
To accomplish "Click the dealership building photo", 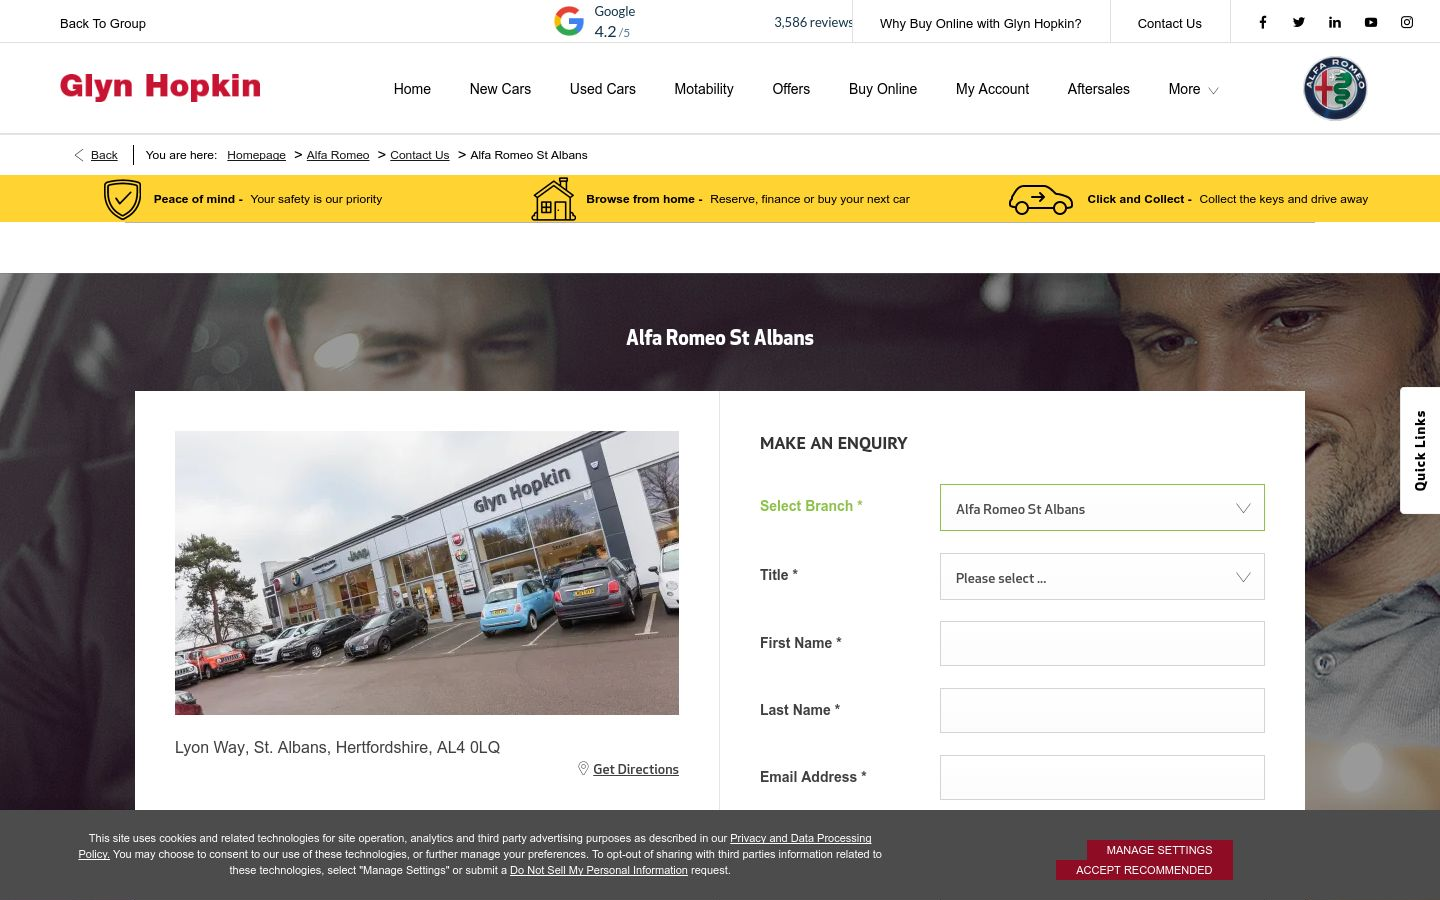I will (427, 573).
